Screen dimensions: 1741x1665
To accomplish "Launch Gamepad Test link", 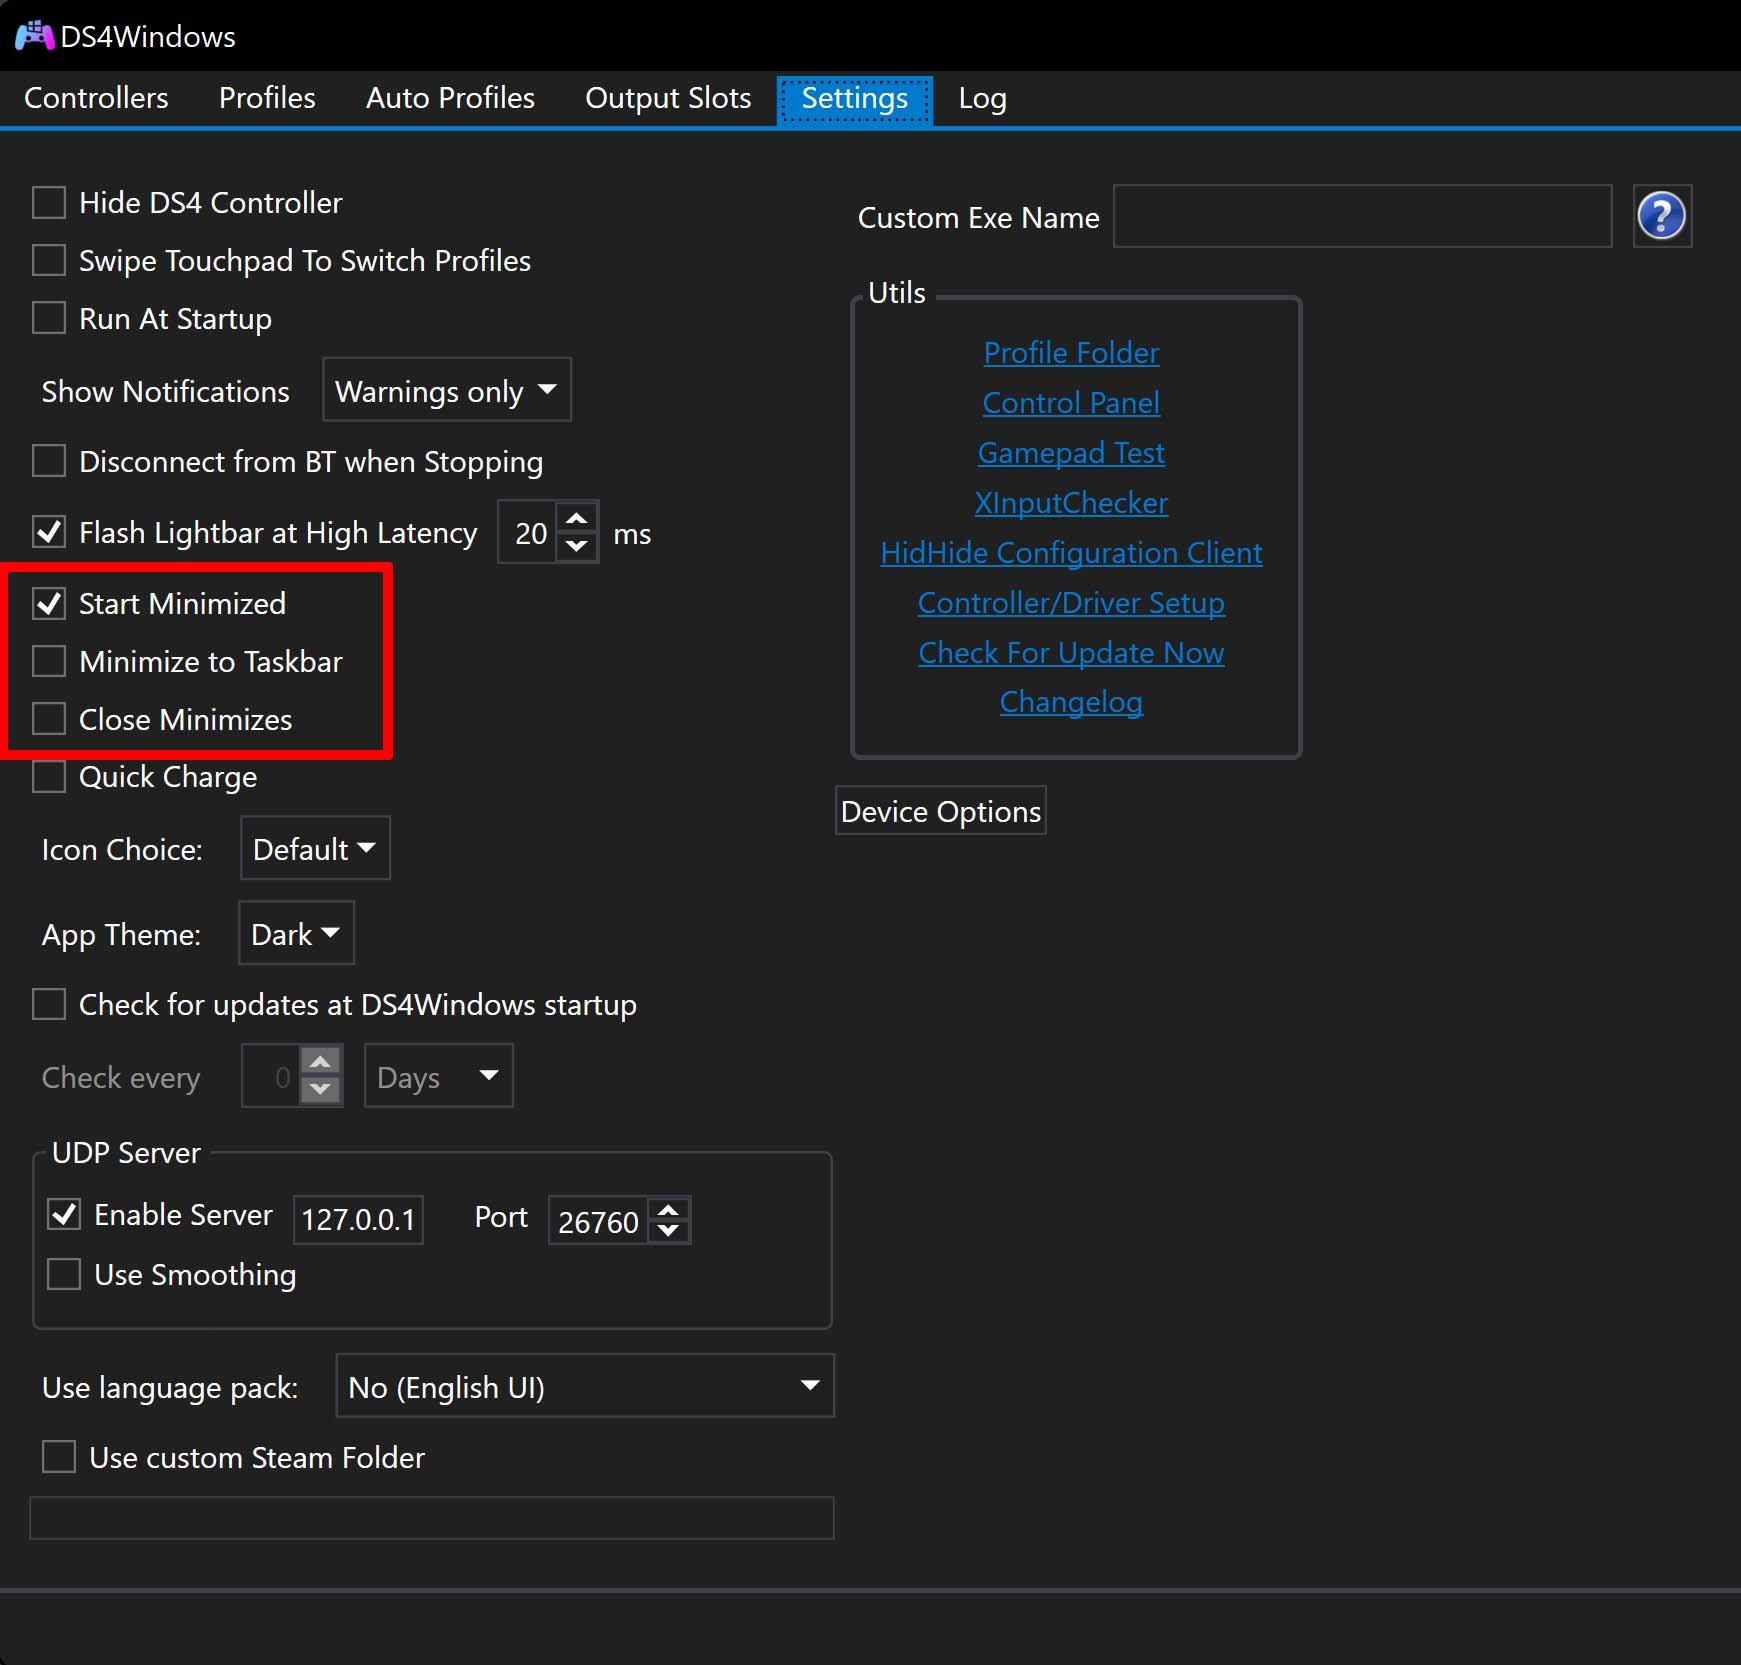I will tap(1071, 452).
